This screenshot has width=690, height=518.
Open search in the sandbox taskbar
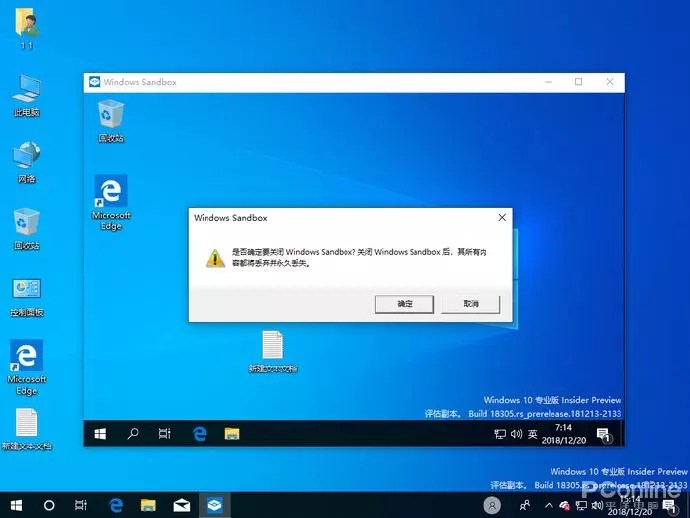(x=132, y=434)
